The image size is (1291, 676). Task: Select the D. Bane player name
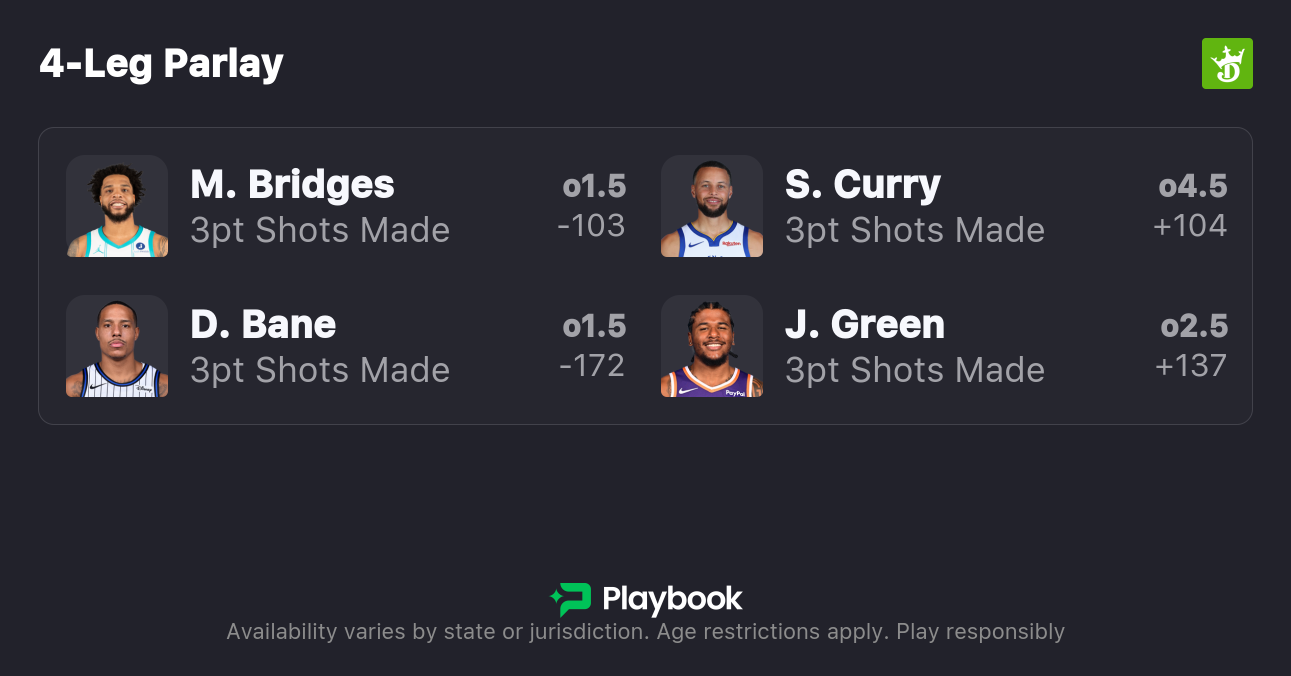[x=263, y=325]
